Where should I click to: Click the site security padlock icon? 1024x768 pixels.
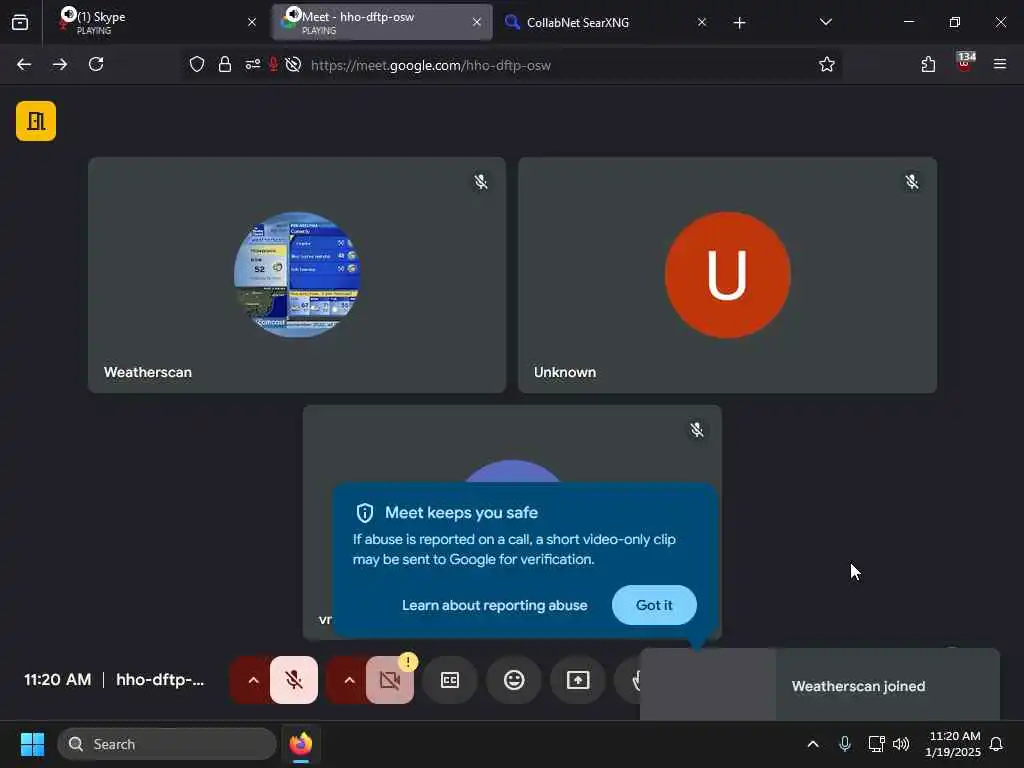coord(225,64)
